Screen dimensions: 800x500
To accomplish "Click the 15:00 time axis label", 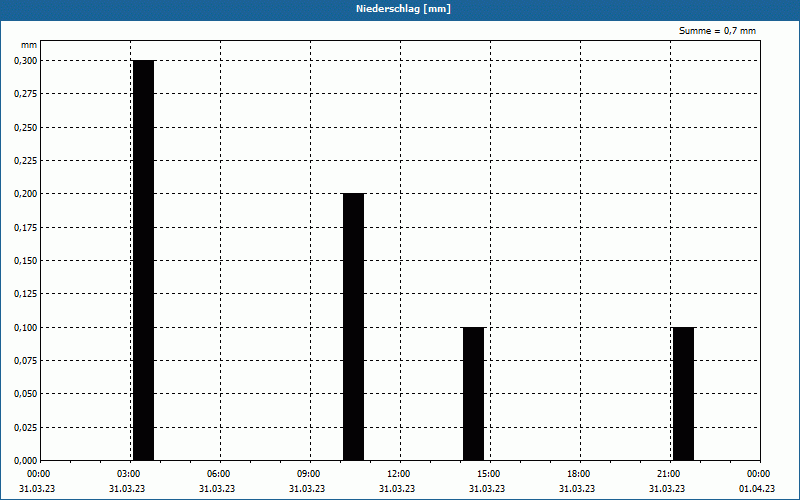I will (489, 474).
